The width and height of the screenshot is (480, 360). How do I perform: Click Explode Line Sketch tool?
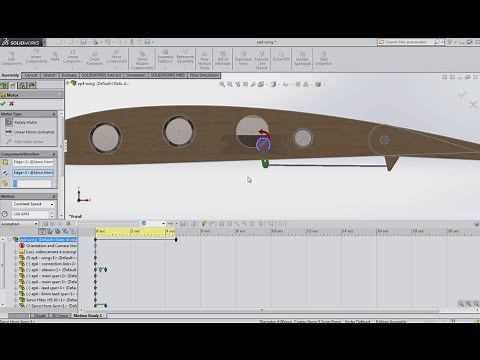pyautogui.click(x=261, y=61)
